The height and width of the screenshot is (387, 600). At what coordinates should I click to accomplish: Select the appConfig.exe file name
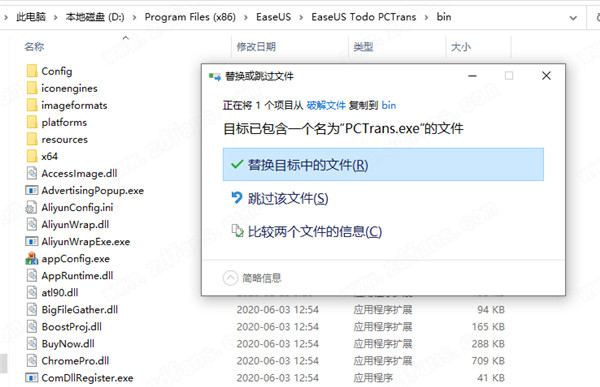point(75,258)
